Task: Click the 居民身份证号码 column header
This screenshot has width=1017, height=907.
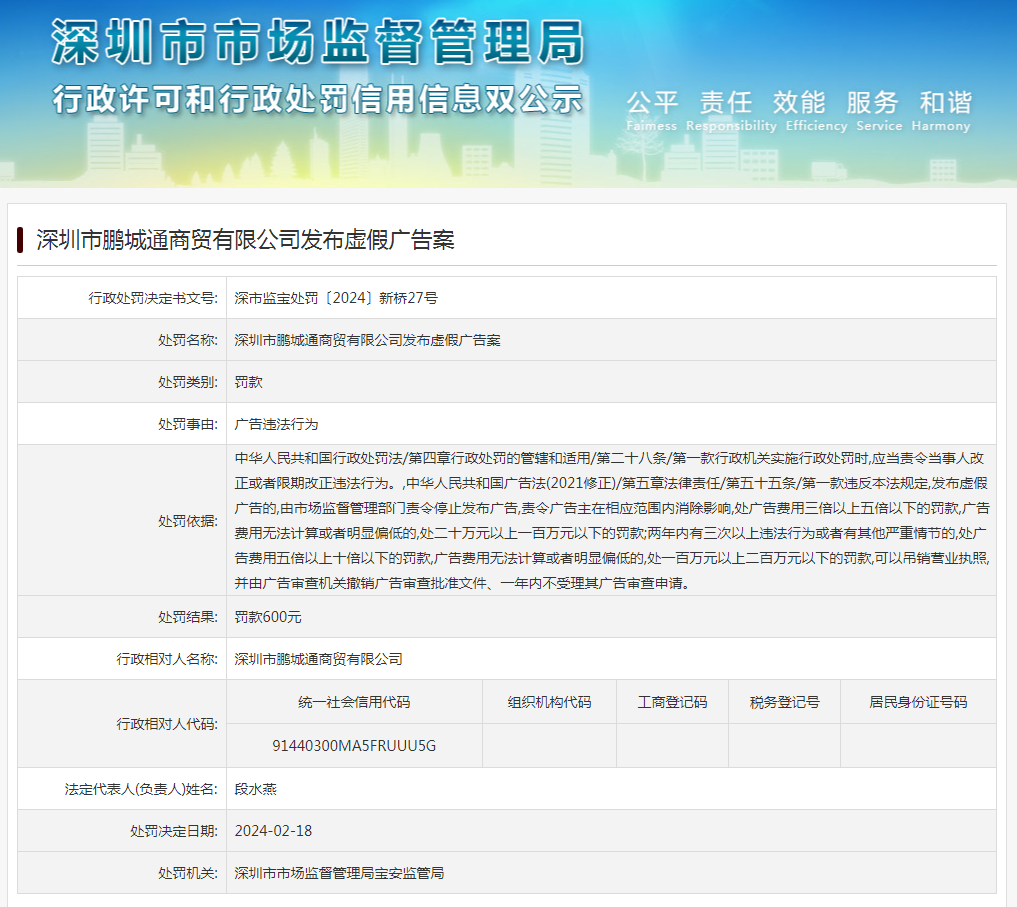Action: (918, 702)
